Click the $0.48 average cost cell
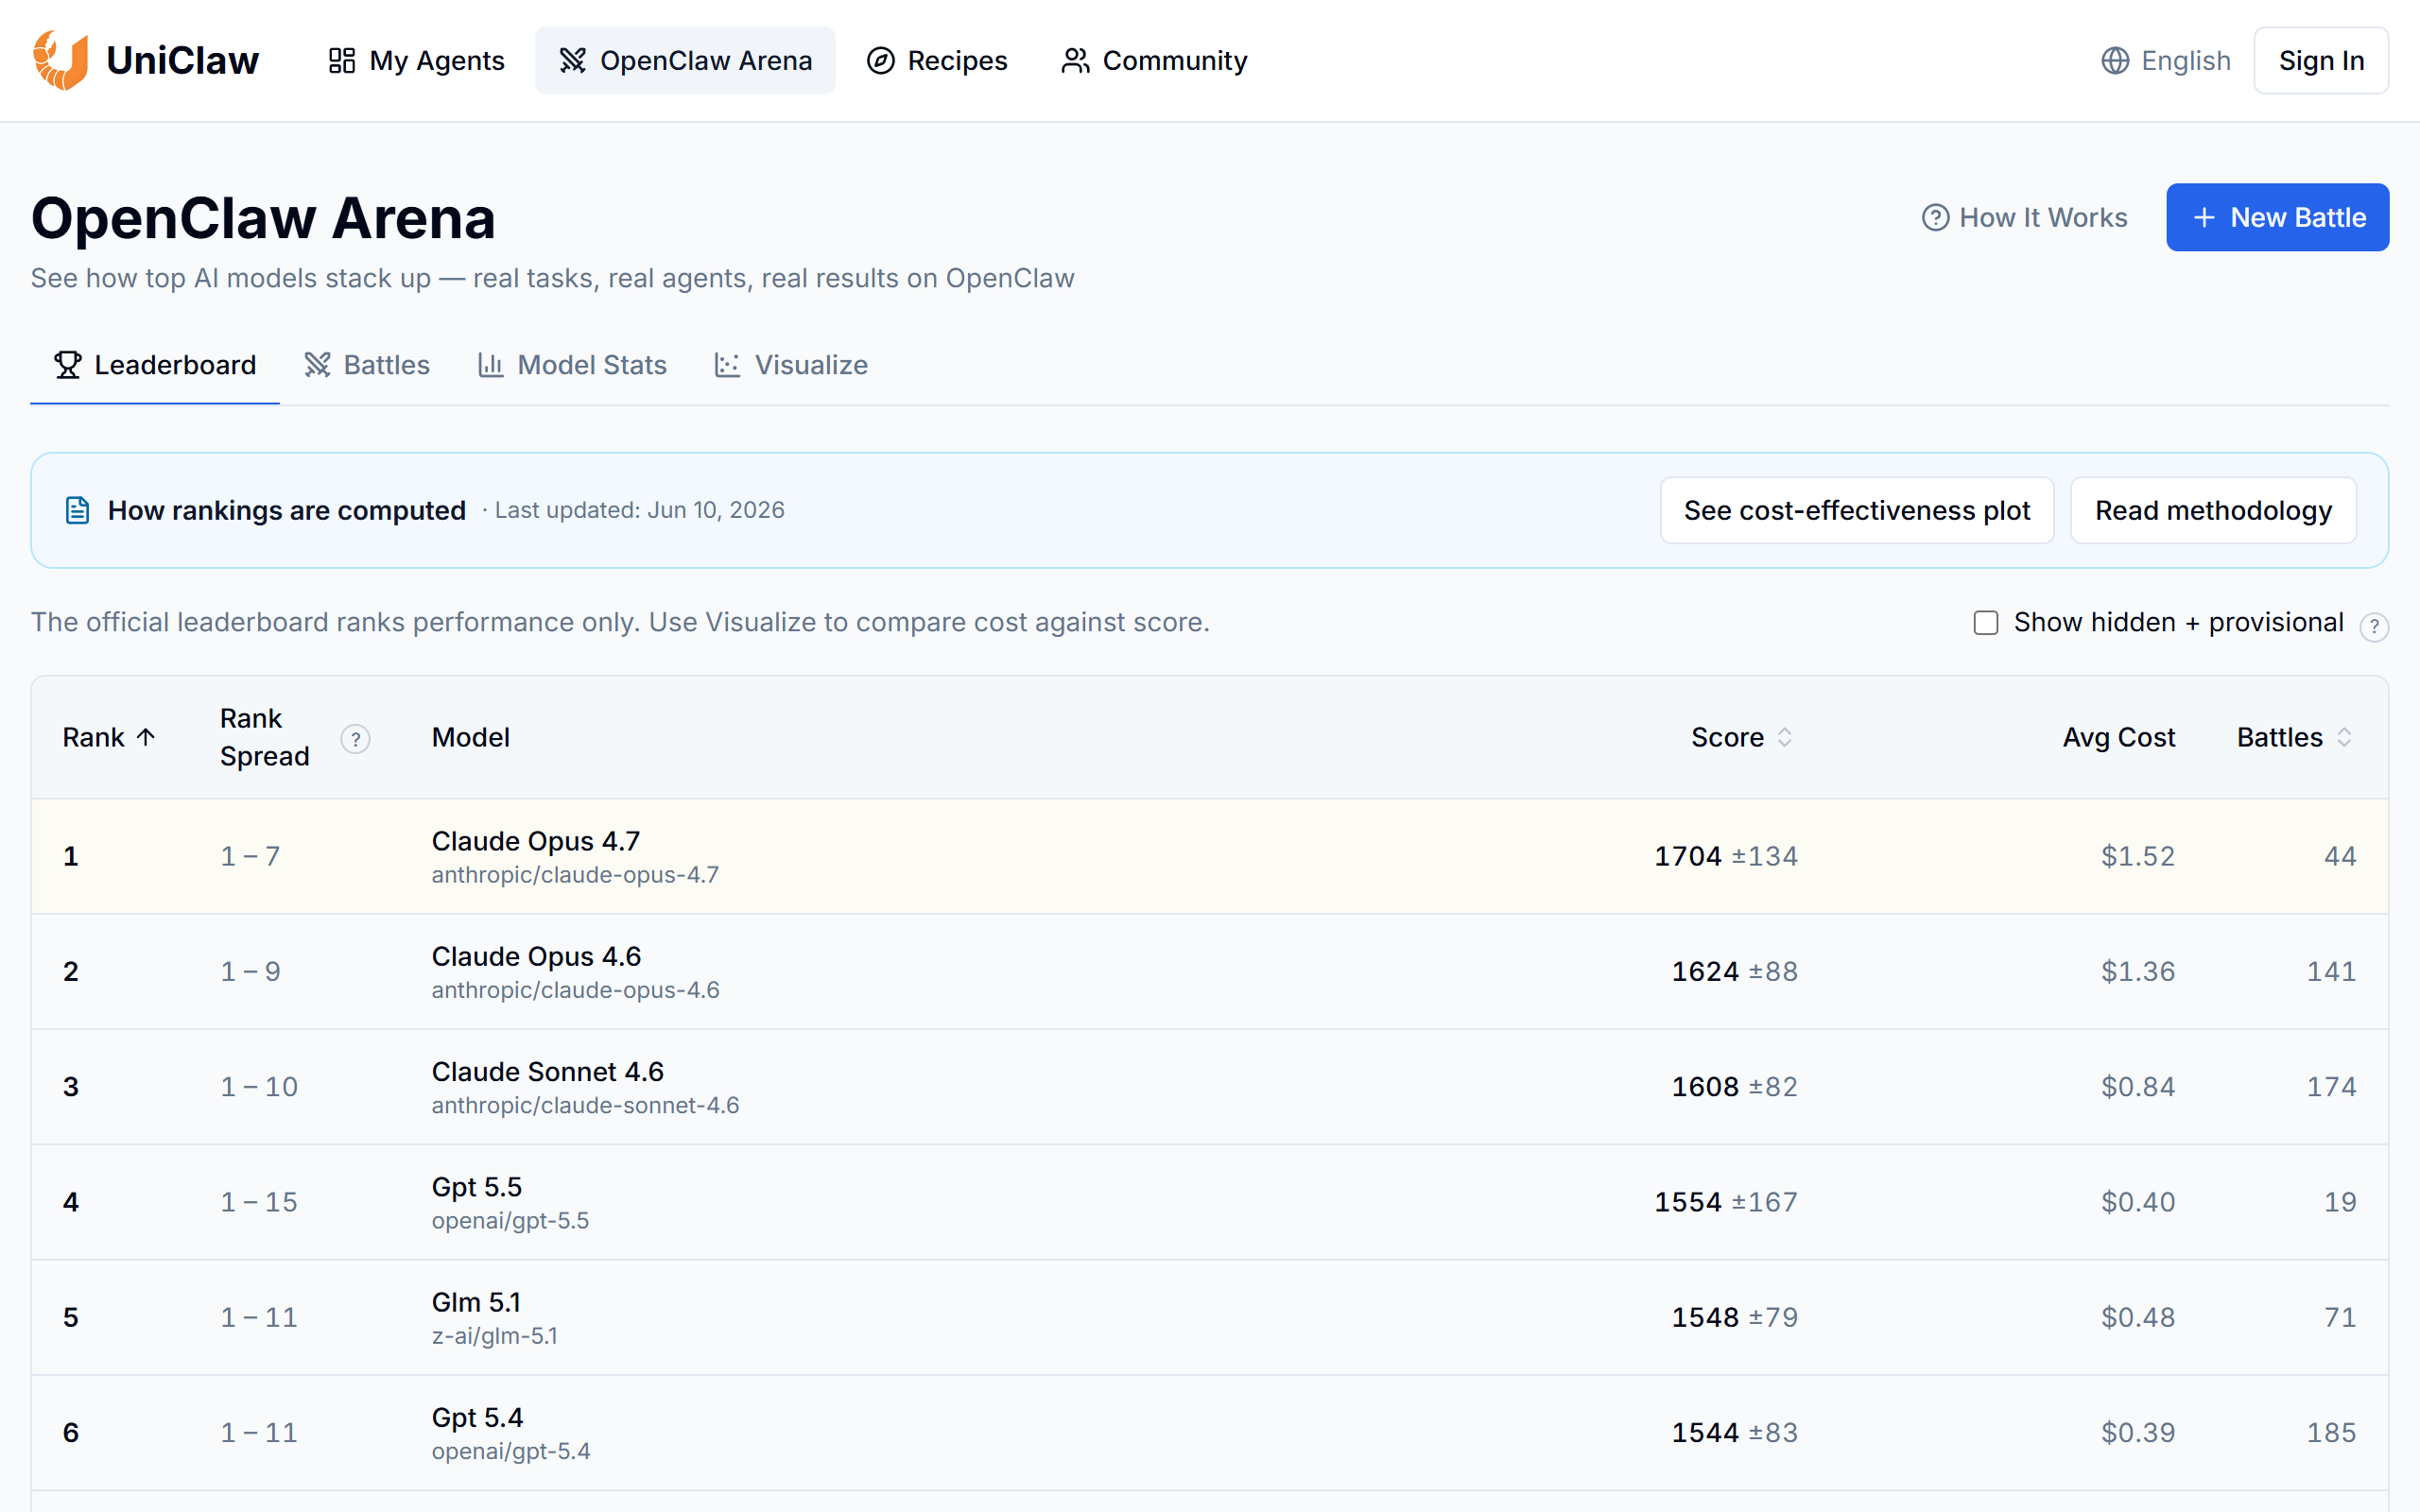The height and width of the screenshot is (1512, 2420). 2138,1317
